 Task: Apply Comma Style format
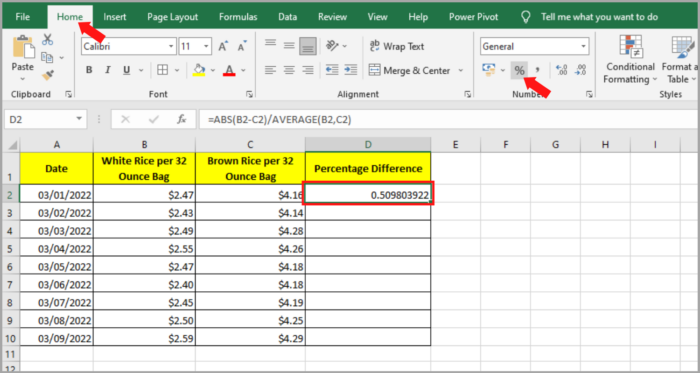click(x=538, y=70)
